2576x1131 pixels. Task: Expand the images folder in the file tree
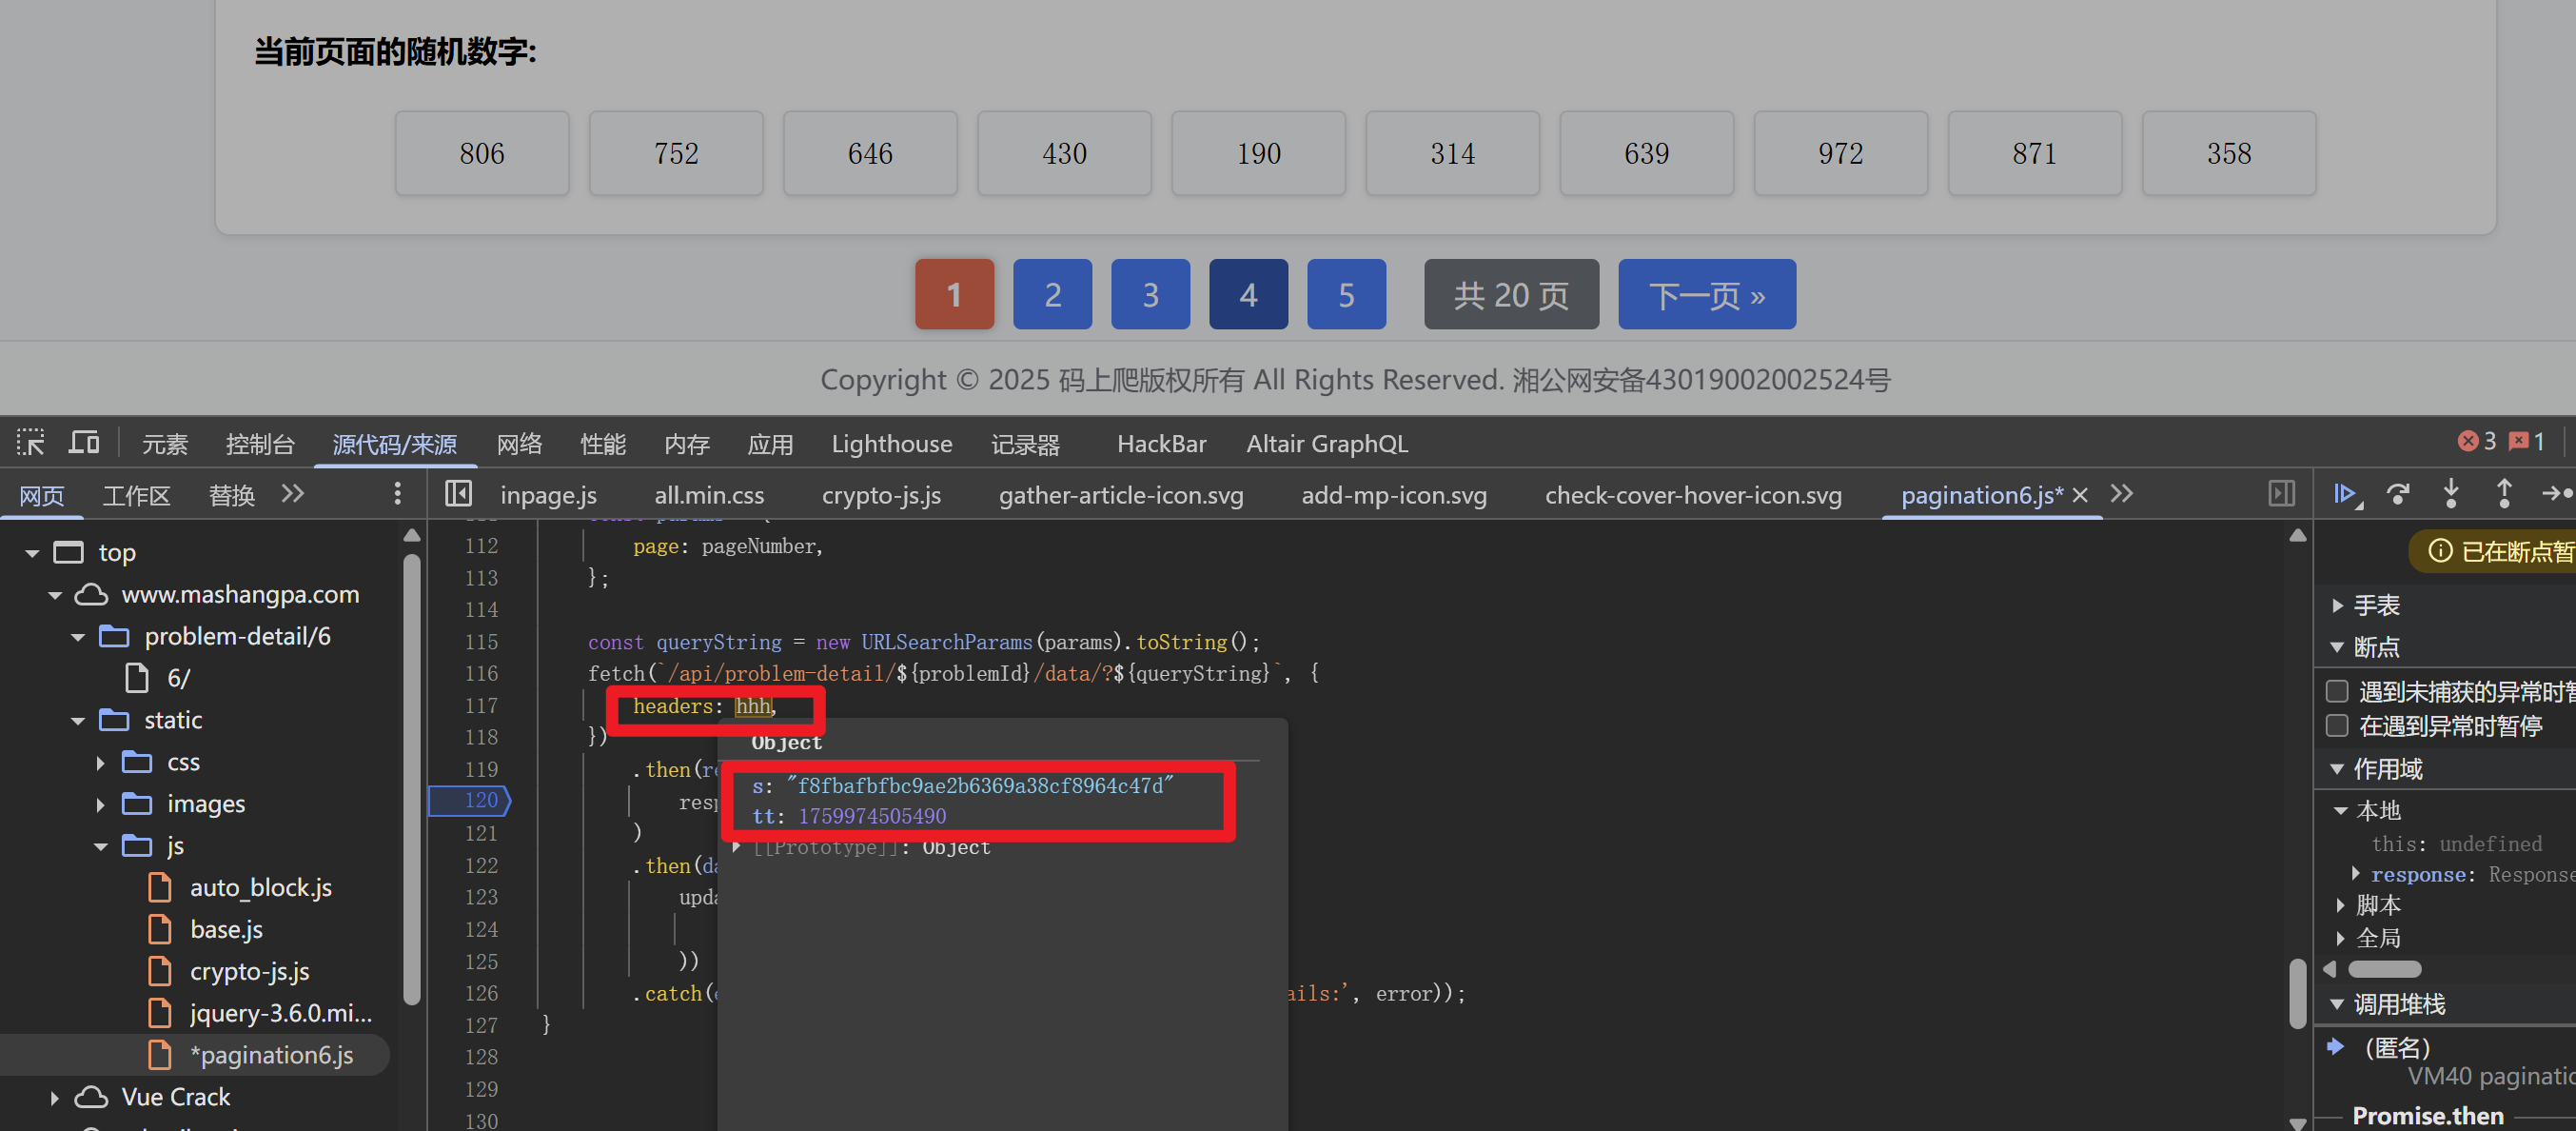(100, 805)
